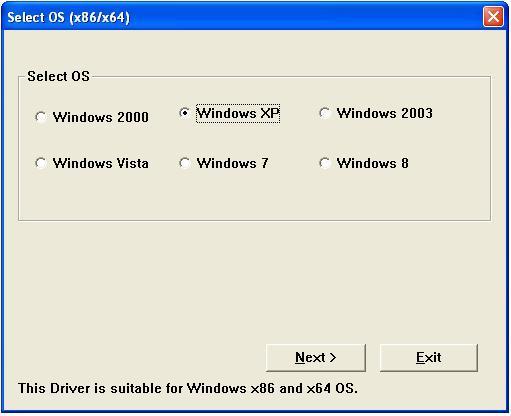
Task: Click the Exit button
Action: (x=429, y=358)
